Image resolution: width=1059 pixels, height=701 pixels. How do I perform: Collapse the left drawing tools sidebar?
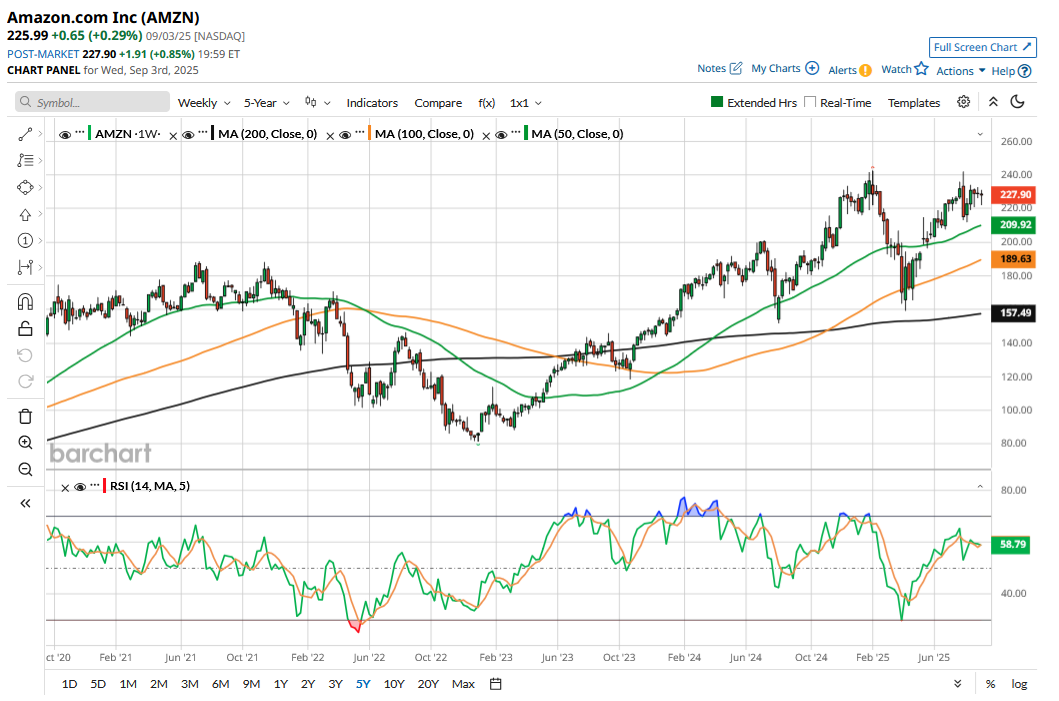25,503
